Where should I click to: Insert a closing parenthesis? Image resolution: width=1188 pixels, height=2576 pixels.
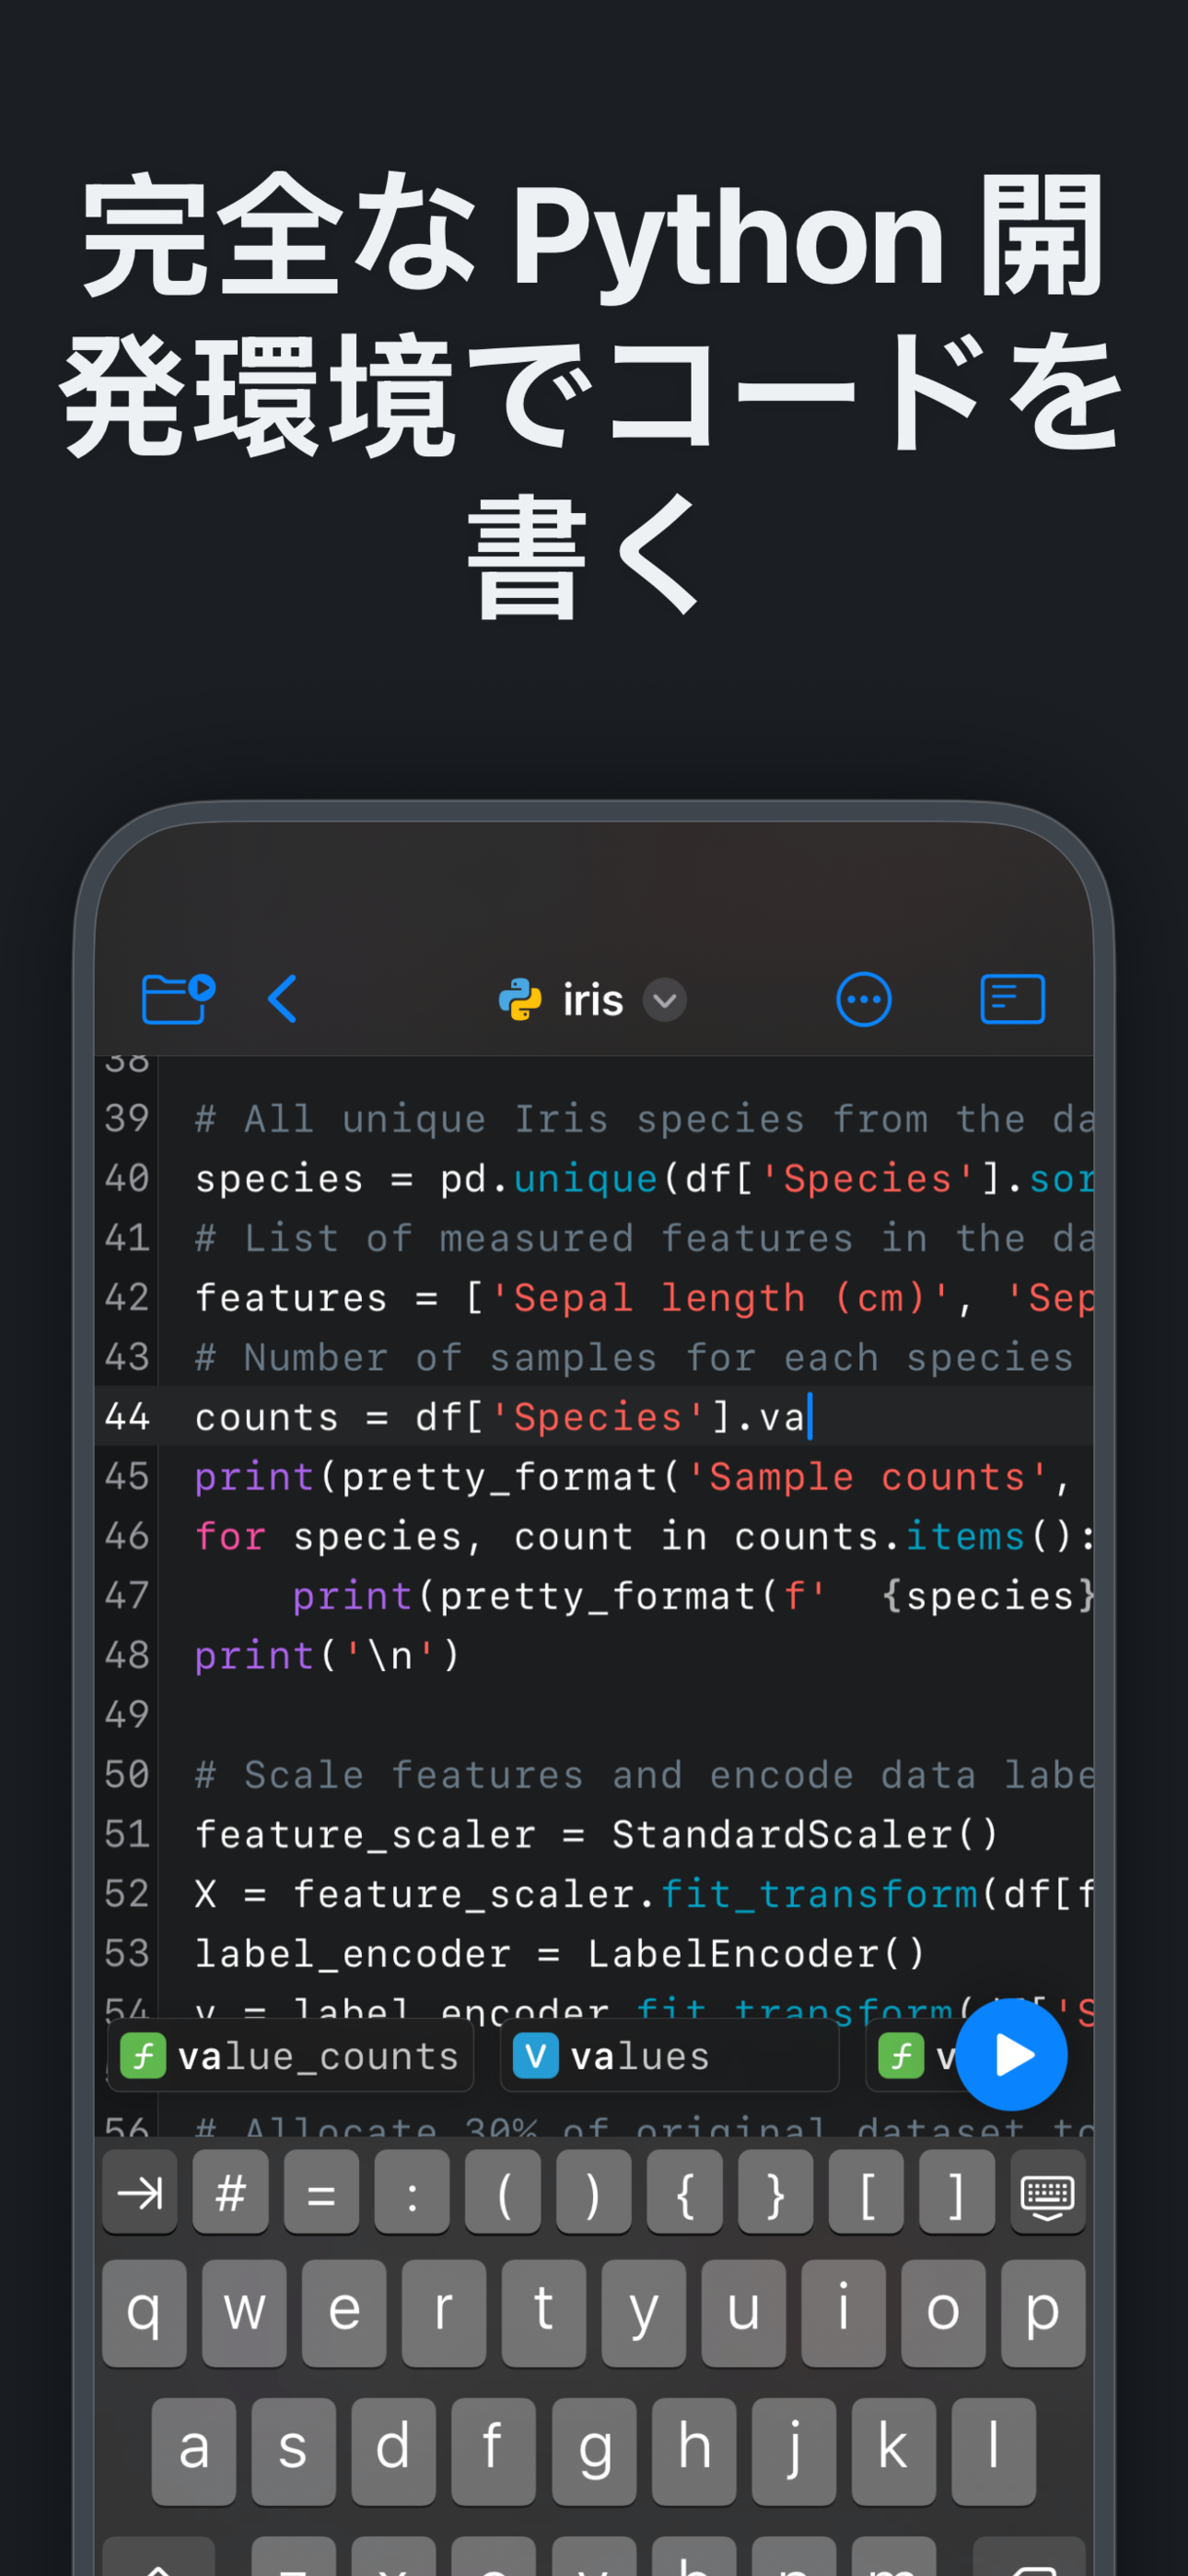coord(594,2194)
